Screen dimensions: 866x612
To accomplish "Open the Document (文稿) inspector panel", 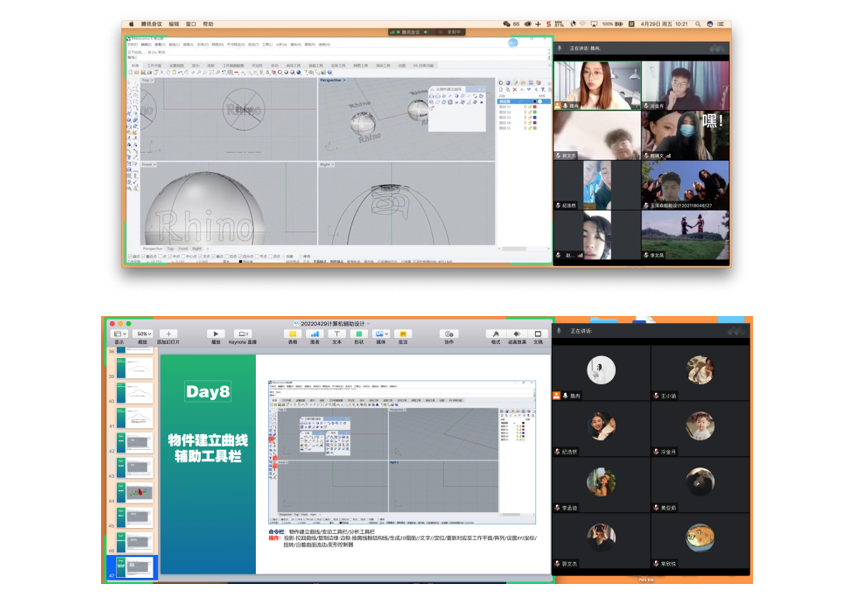I will click(x=538, y=334).
